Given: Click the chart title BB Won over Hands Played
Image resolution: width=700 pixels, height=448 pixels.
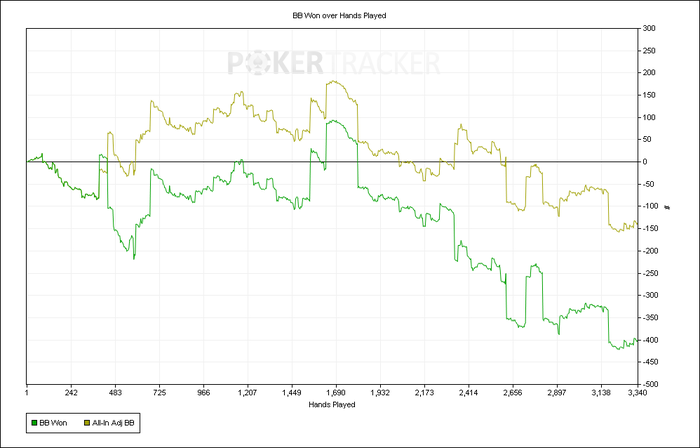Looking at the screenshot, I should (339, 16).
